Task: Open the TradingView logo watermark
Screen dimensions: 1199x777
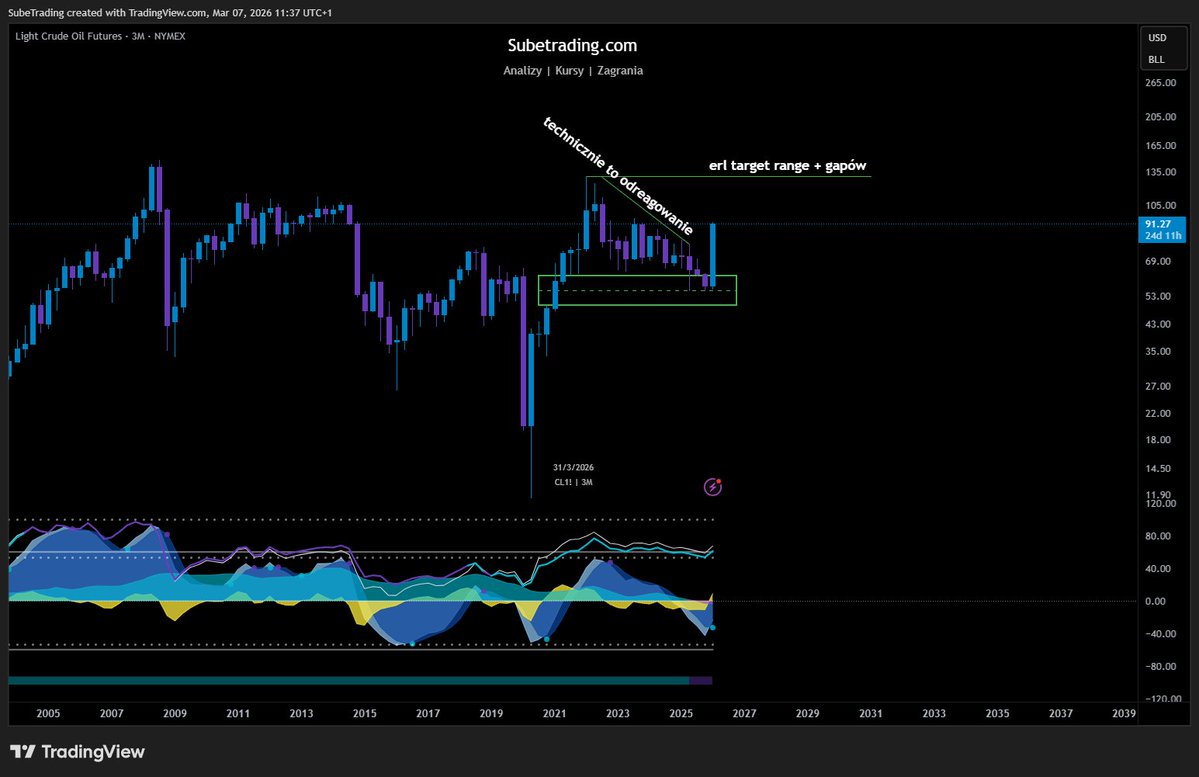Action: coord(80,751)
